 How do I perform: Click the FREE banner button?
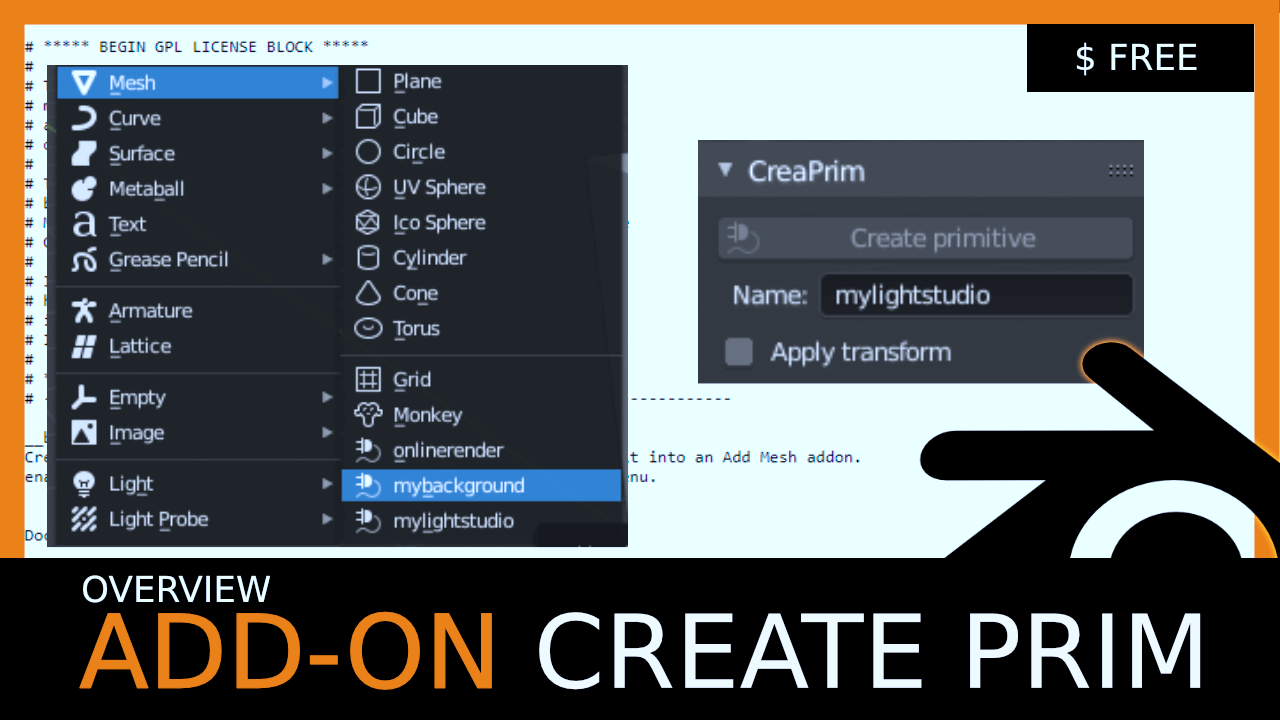1139,58
